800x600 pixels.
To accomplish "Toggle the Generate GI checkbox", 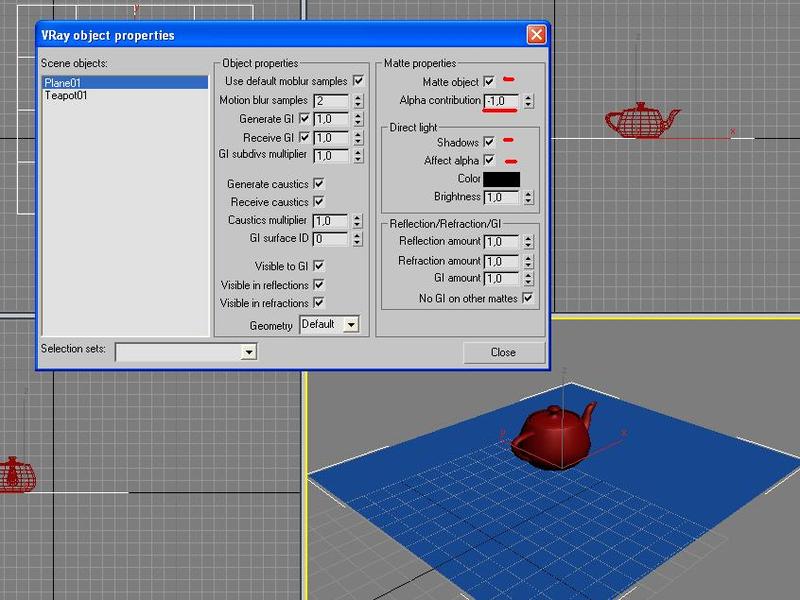I will 305,119.
